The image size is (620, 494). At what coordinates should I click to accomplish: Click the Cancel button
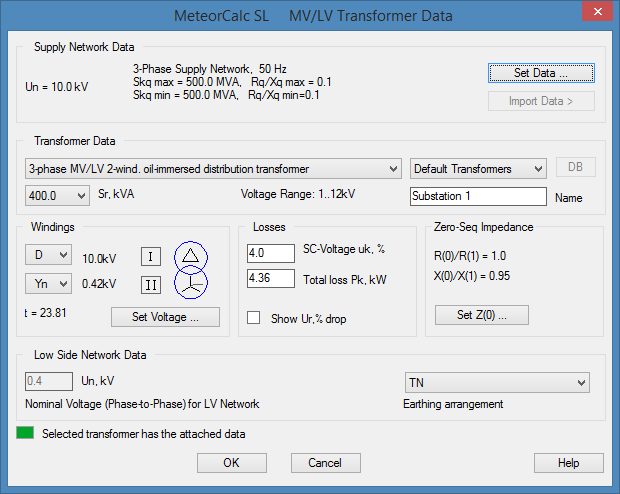click(x=325, y=463)
